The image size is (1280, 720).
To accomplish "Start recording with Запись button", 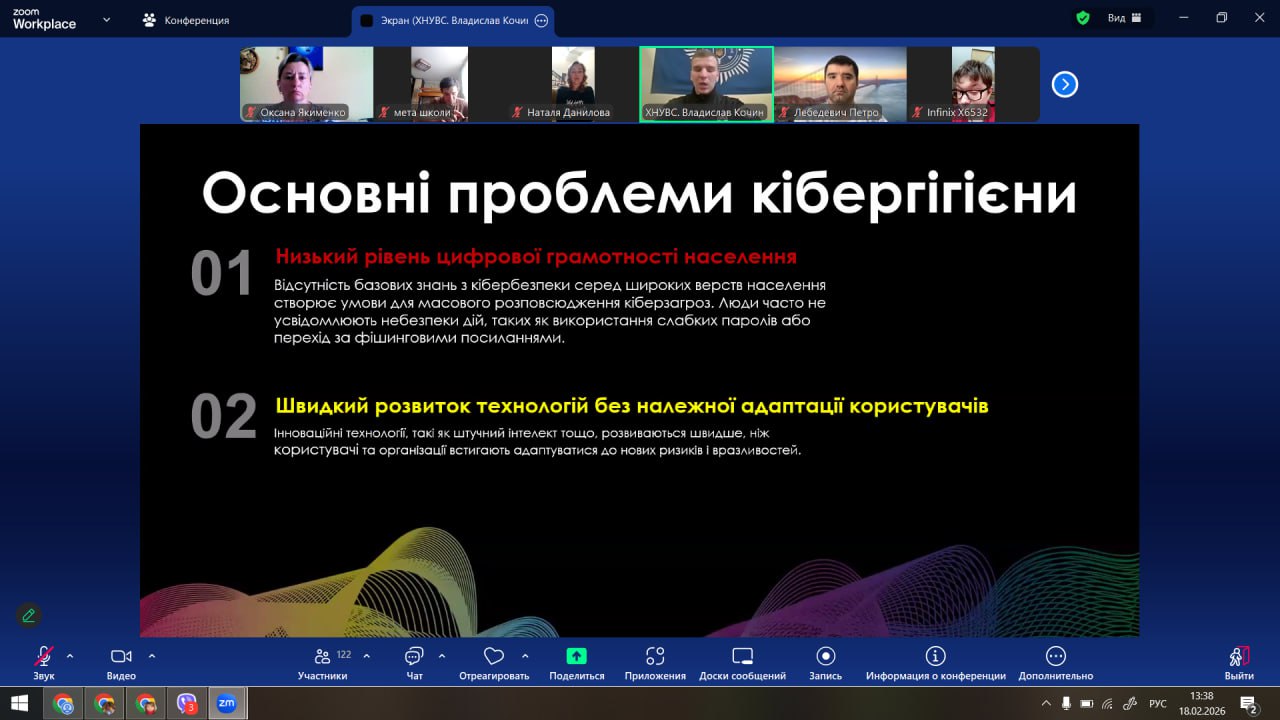I will coord(825,657).
